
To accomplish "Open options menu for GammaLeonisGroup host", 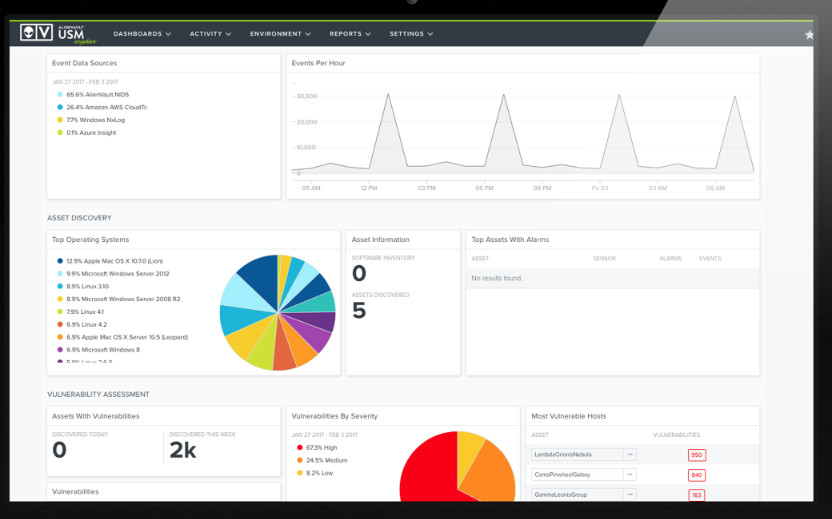I will [x=630, y=495].
